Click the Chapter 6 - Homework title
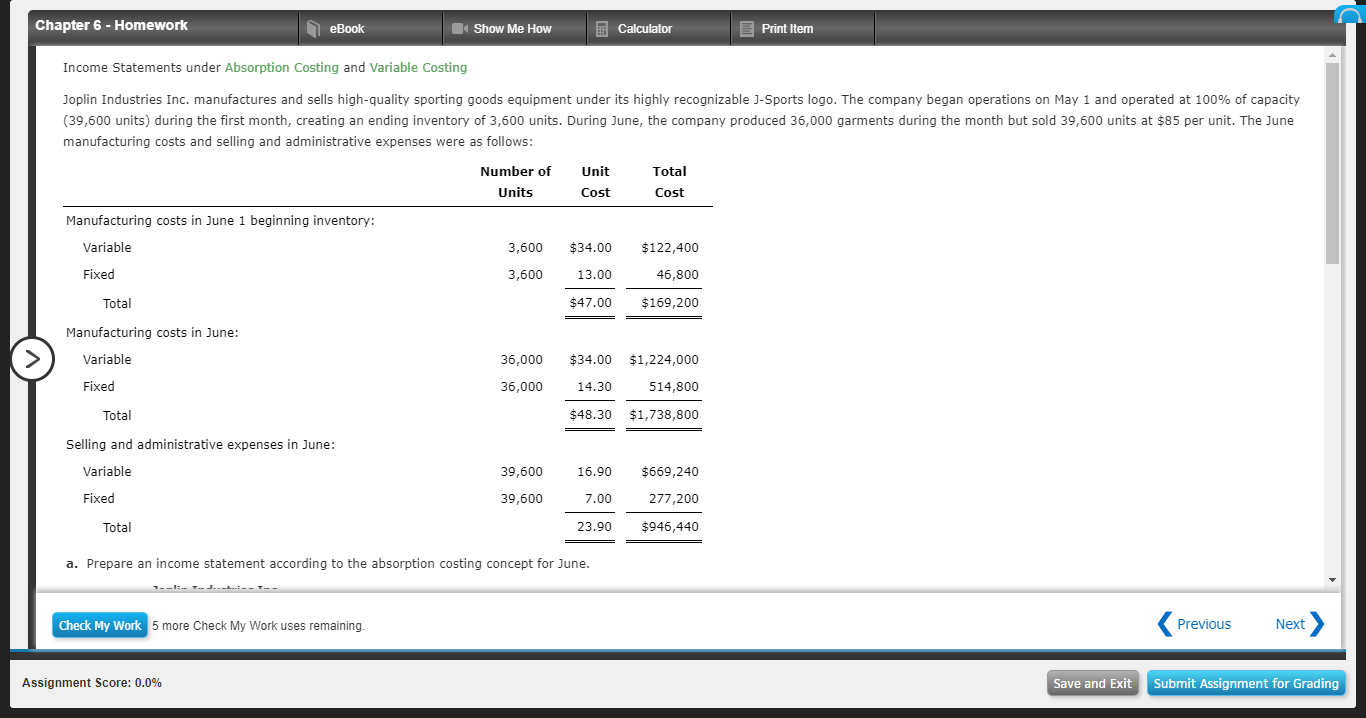The height and width of the screenshot is (718, 1366). tap(111, 25)
